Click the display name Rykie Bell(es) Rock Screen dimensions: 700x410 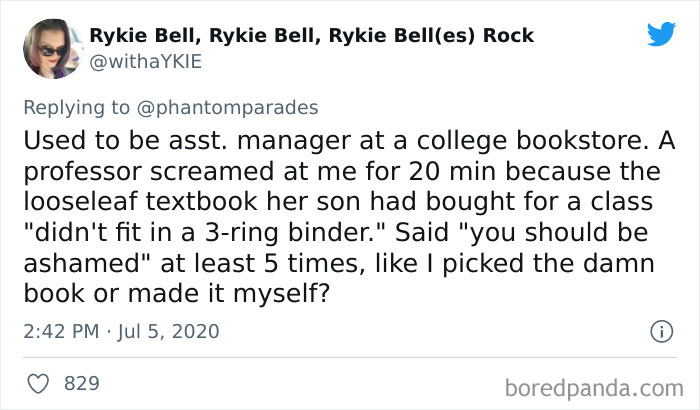click(312, 36)
